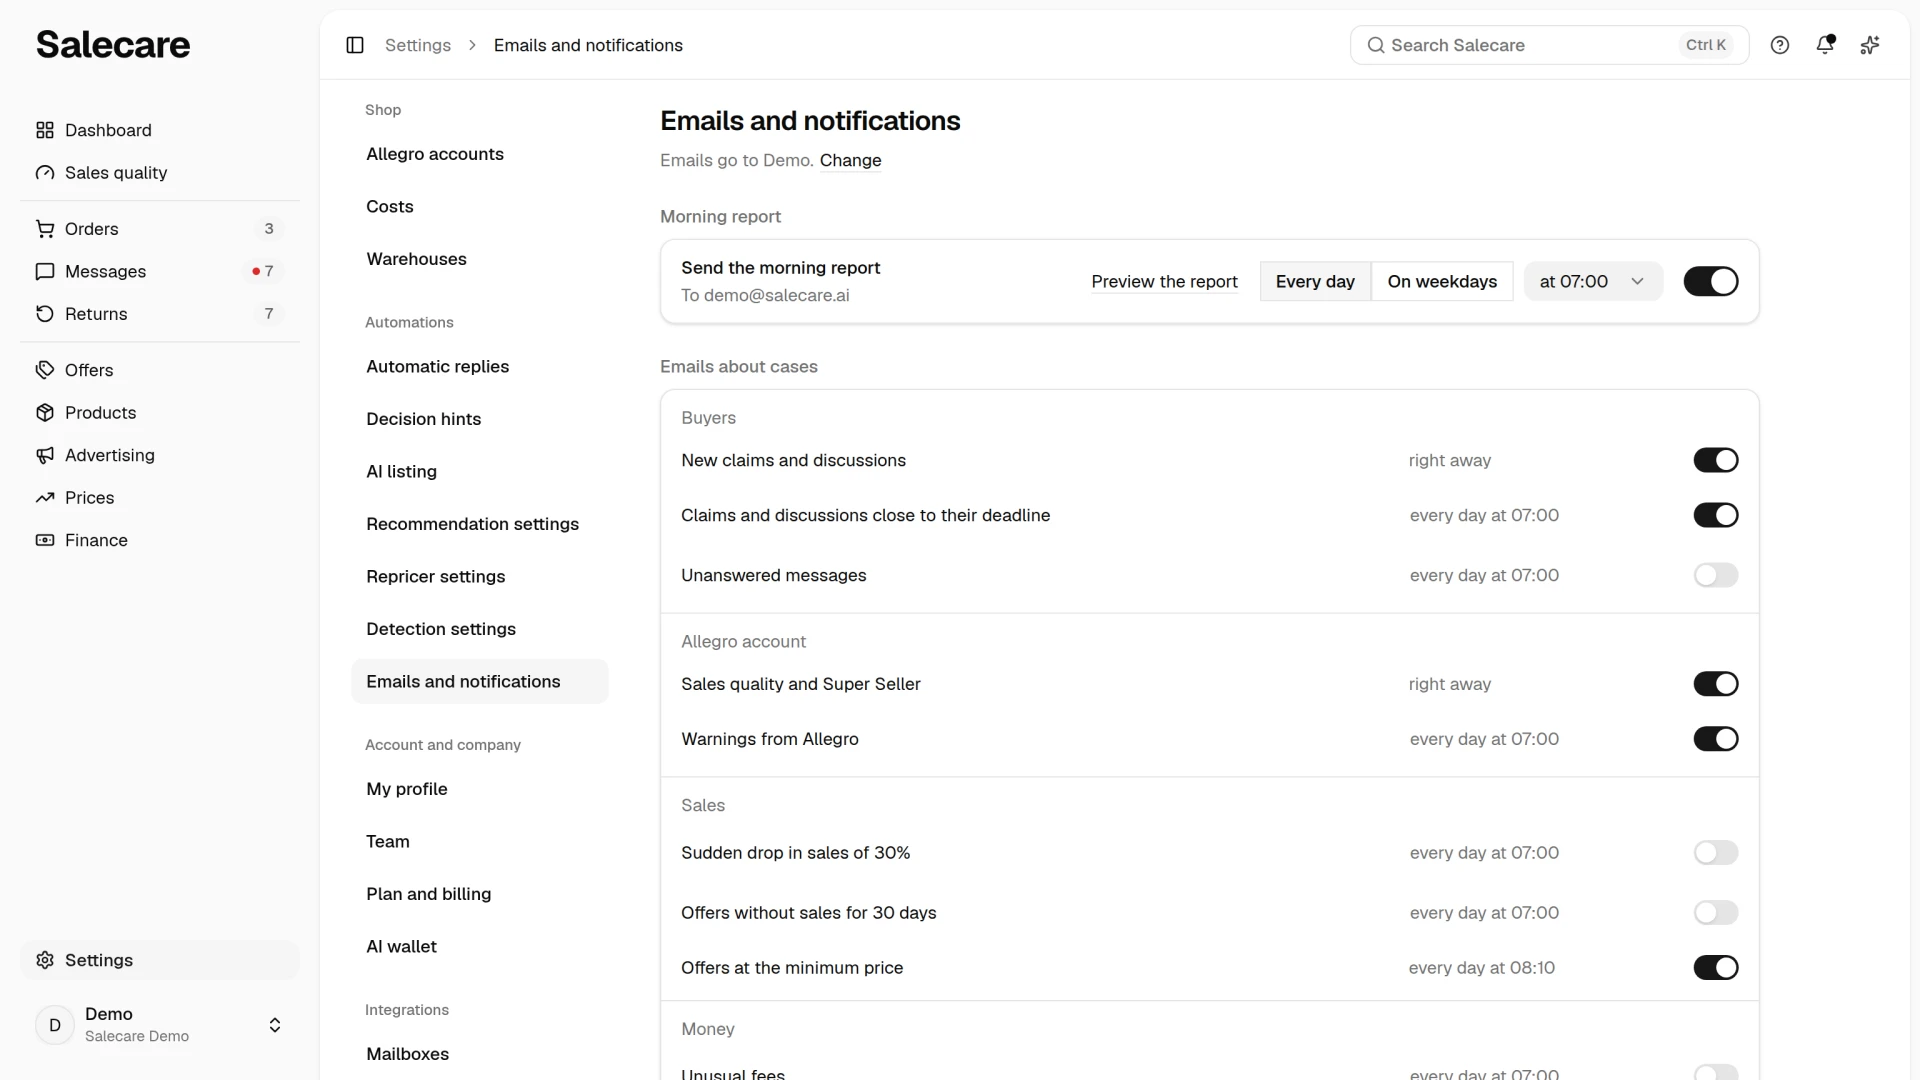Image resolution: width=1920 pixels, height=1080 pixels.
Task: Click the Search Salecare field
Action: click(x=1549, y=45)
